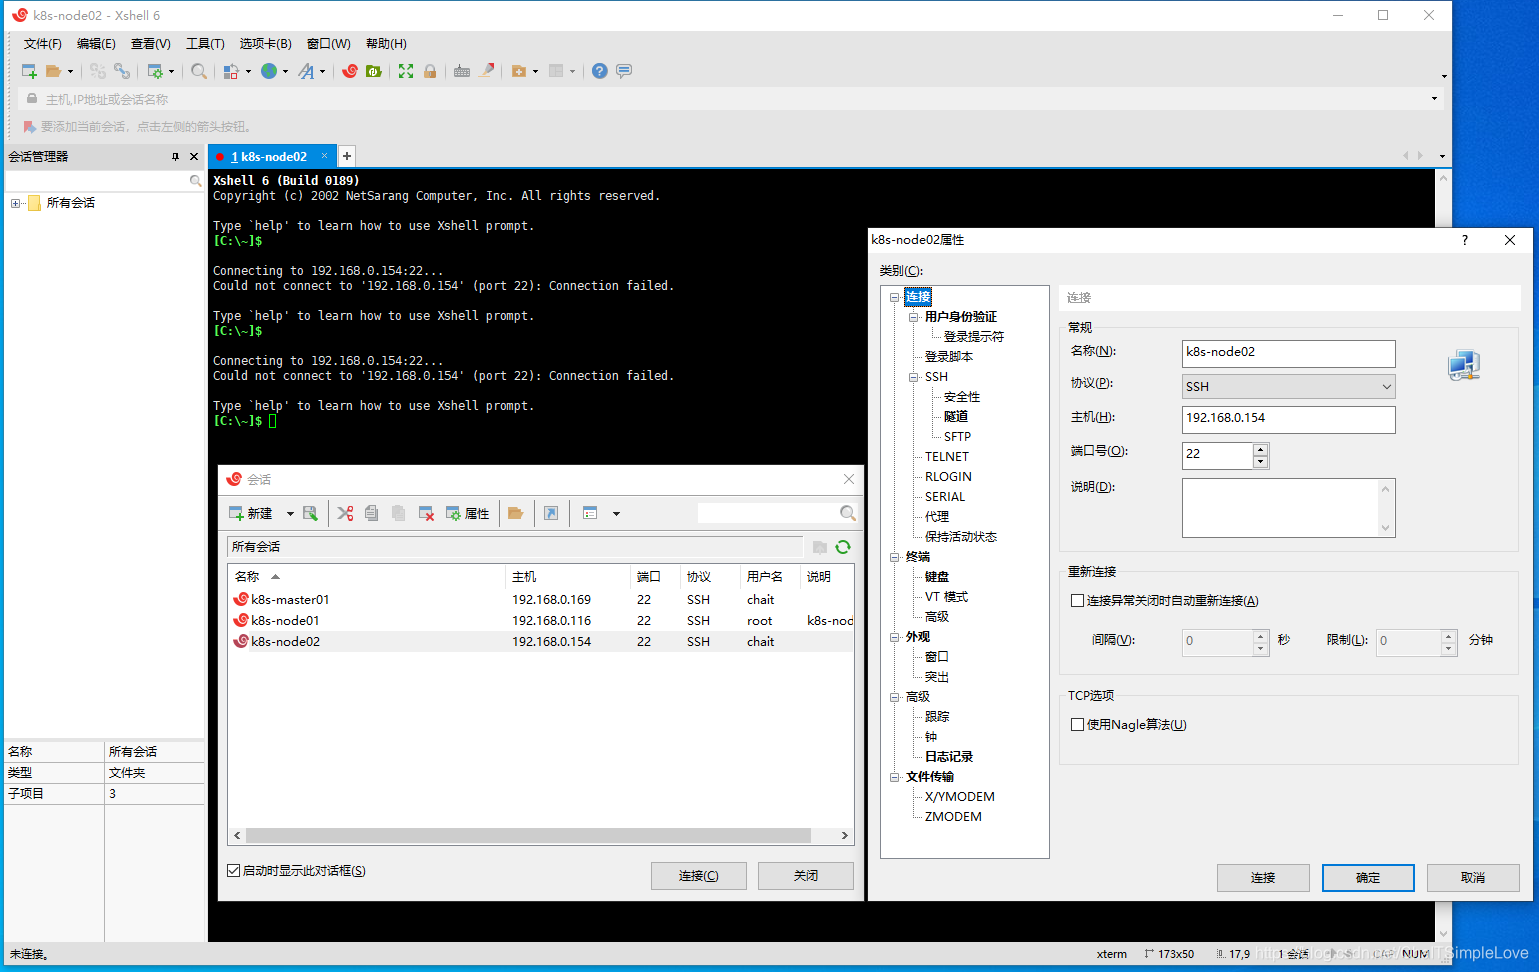Screen dimensions: 1539x972
Task: Click the Find magnifier icon
Action: click(x=199, y=71)
